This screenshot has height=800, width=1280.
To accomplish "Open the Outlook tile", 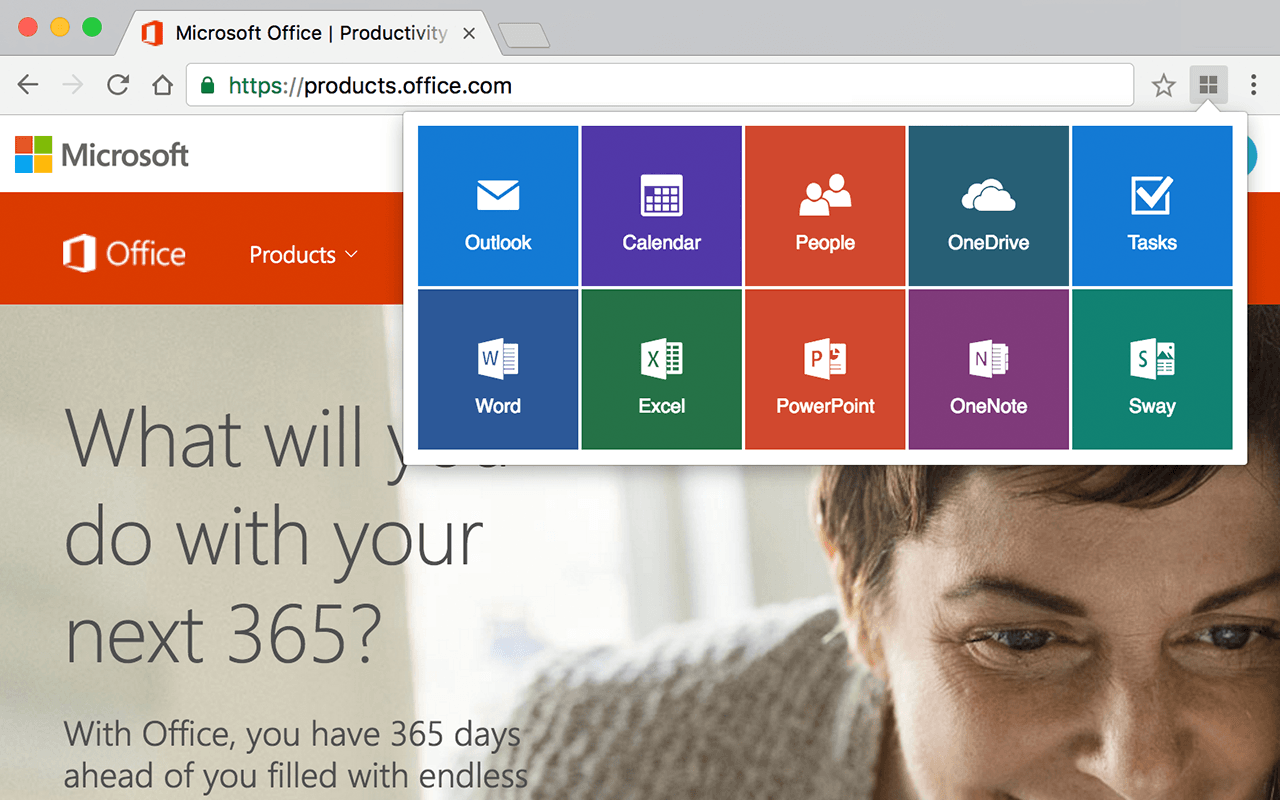I will [x=498, y=206].
